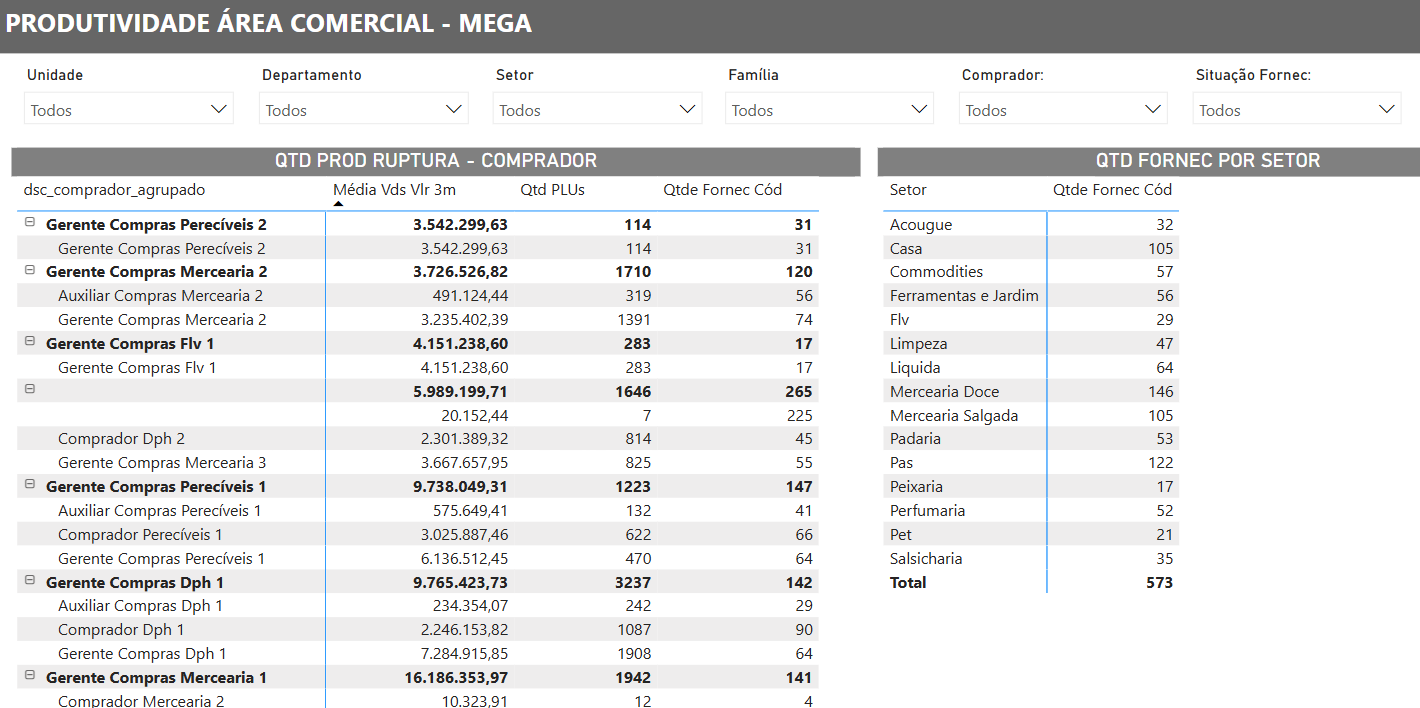Click the value 16.186.353,97
Image resolution: width=1420 pixels, height=708 pixels.
455,677
